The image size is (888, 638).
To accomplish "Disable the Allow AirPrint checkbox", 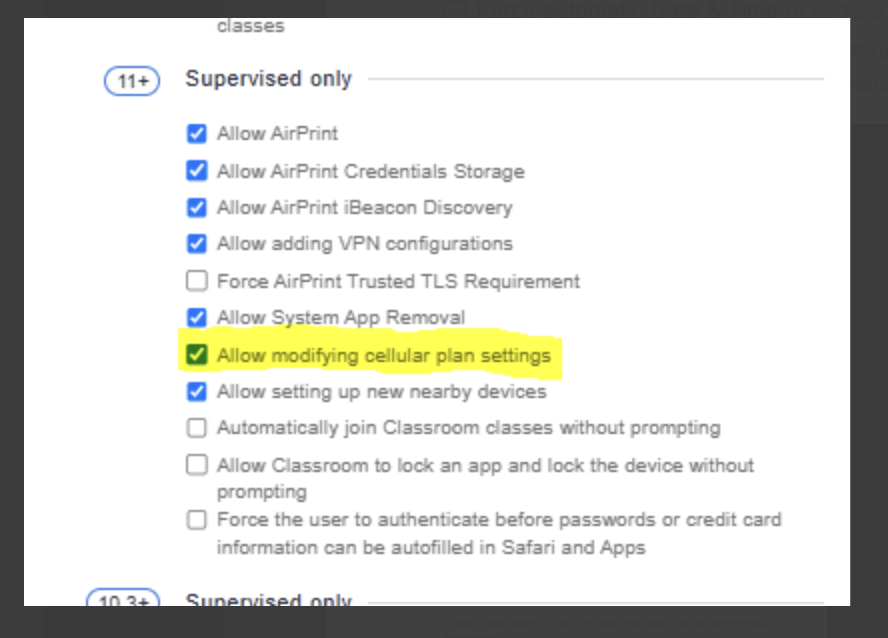I will point(196,133).
